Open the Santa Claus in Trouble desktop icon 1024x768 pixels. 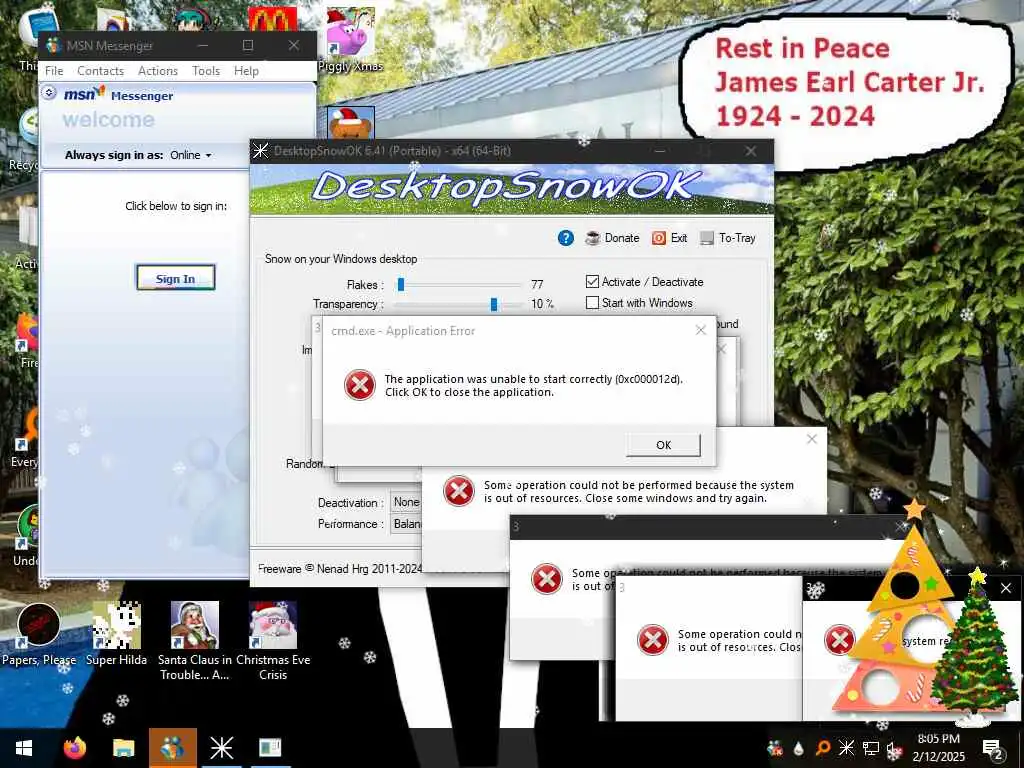coord(195,640)
